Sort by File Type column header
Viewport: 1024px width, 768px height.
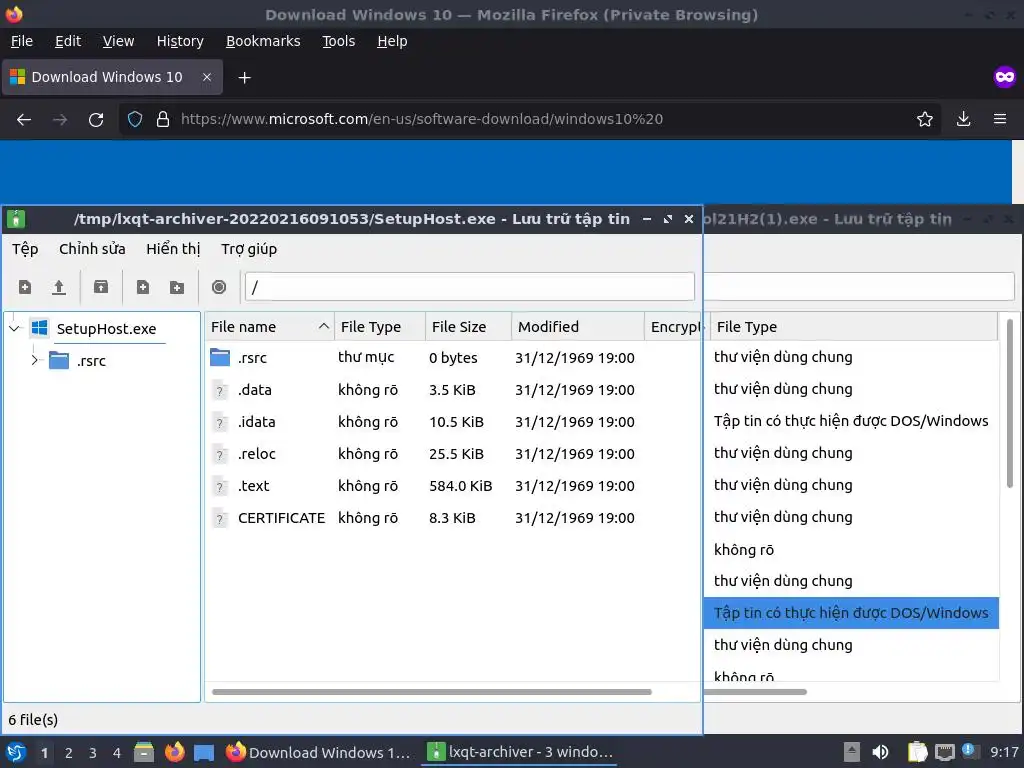click(x=379, y=327)
